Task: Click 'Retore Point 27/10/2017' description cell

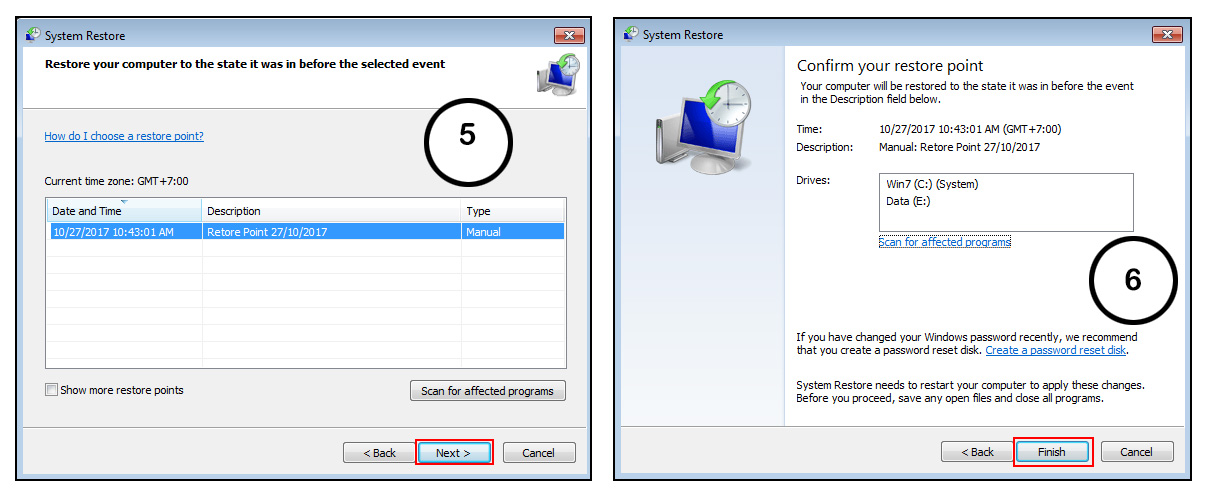Action: [x=267, y=232]
